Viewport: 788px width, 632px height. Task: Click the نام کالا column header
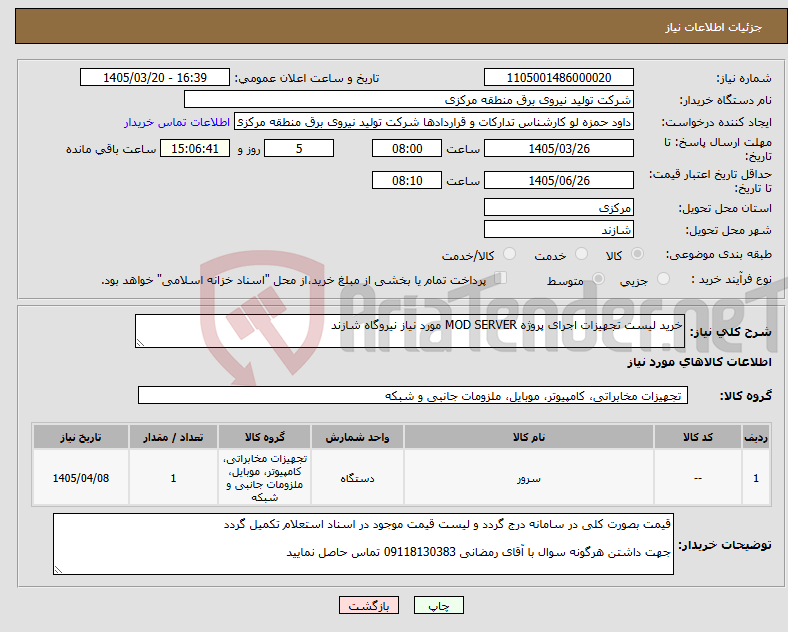(528, 437)
